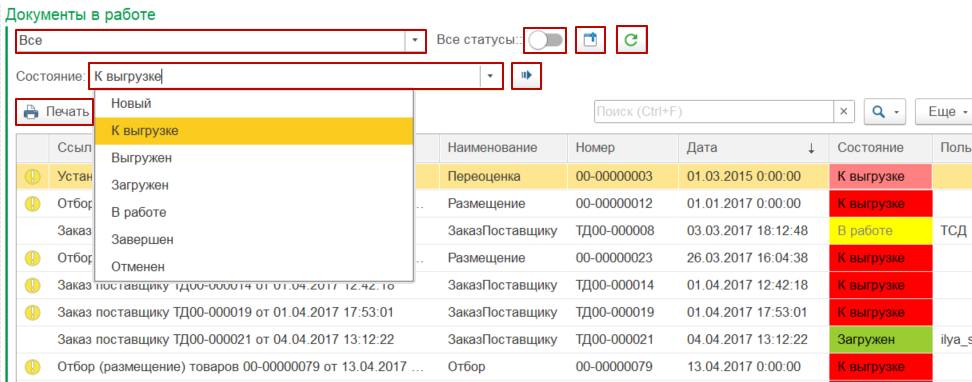Screen dimensions: 972x382
Task: Select К выгрузке in the state list
Action: pyautogui.click(x=254, y=131)
